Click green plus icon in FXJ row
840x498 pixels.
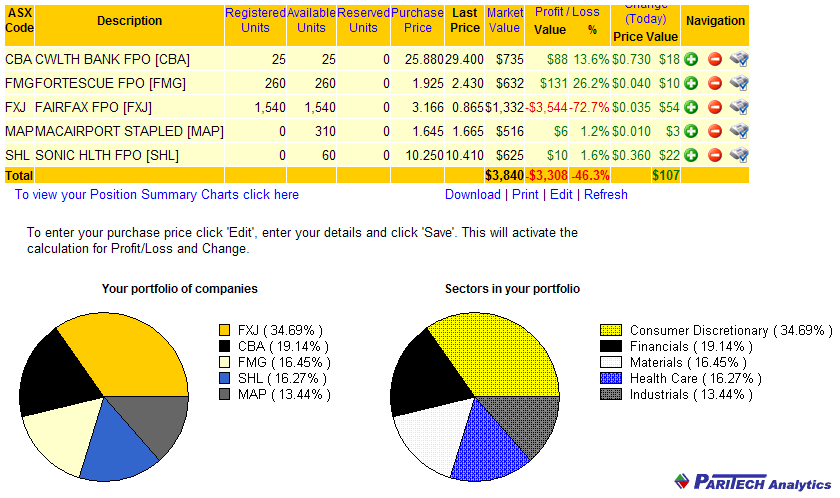pyautogui.click(x=691, y=107)
